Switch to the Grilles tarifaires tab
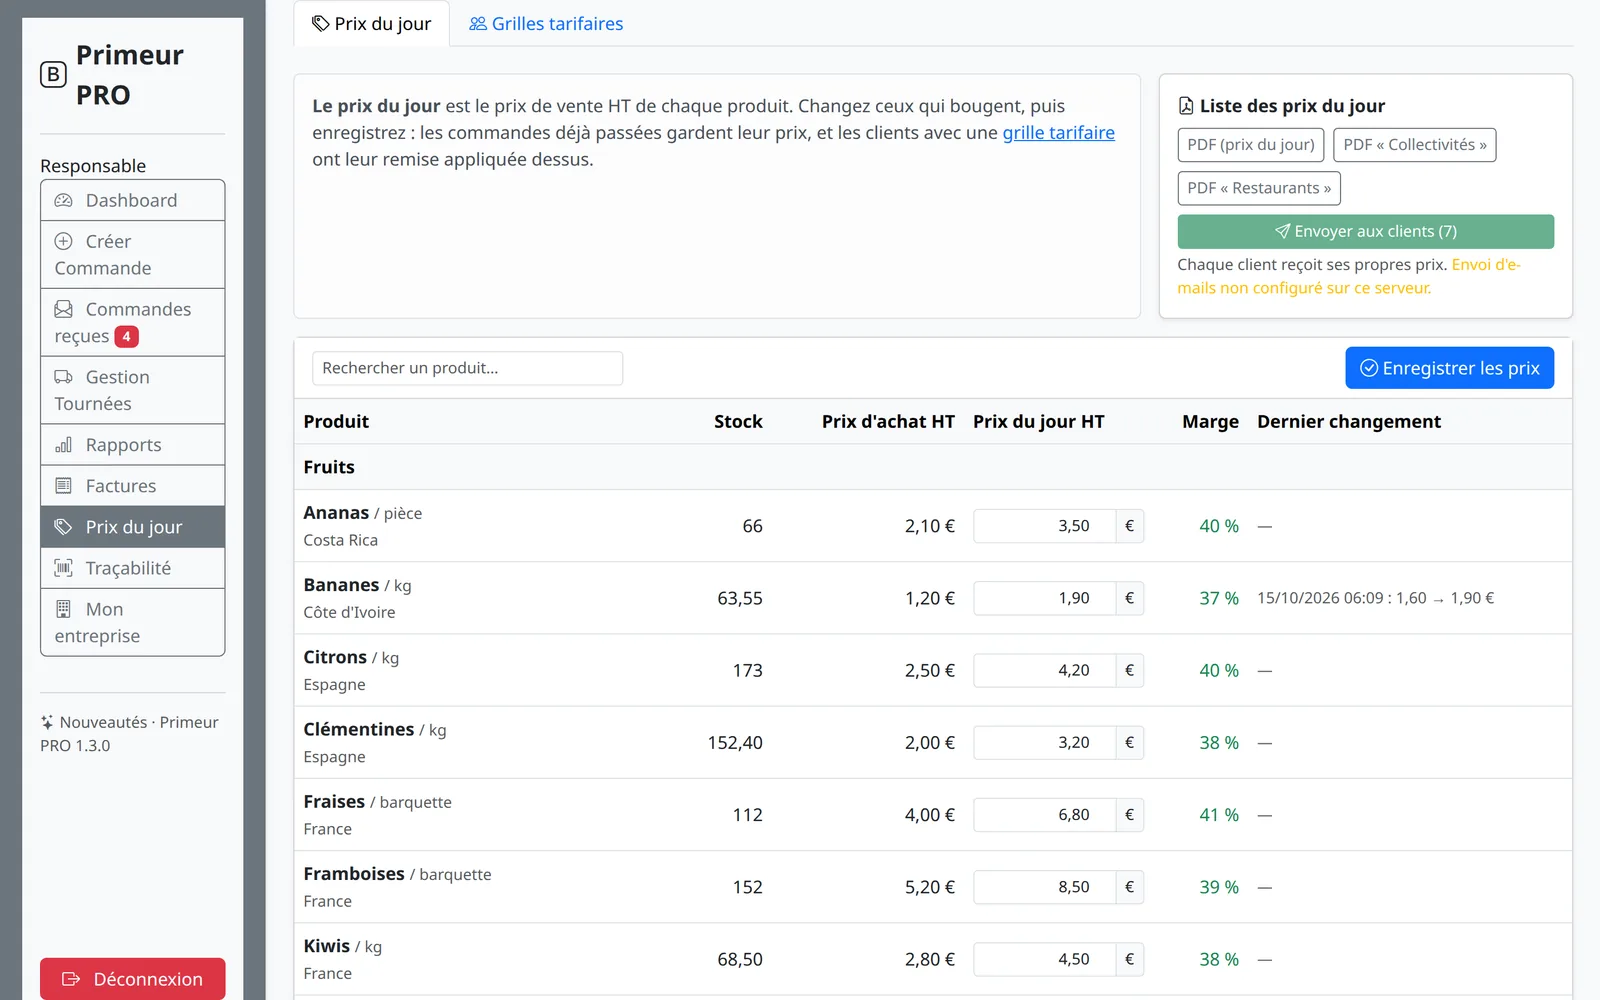This screenshot has height=1000, width=1600. 546,24
